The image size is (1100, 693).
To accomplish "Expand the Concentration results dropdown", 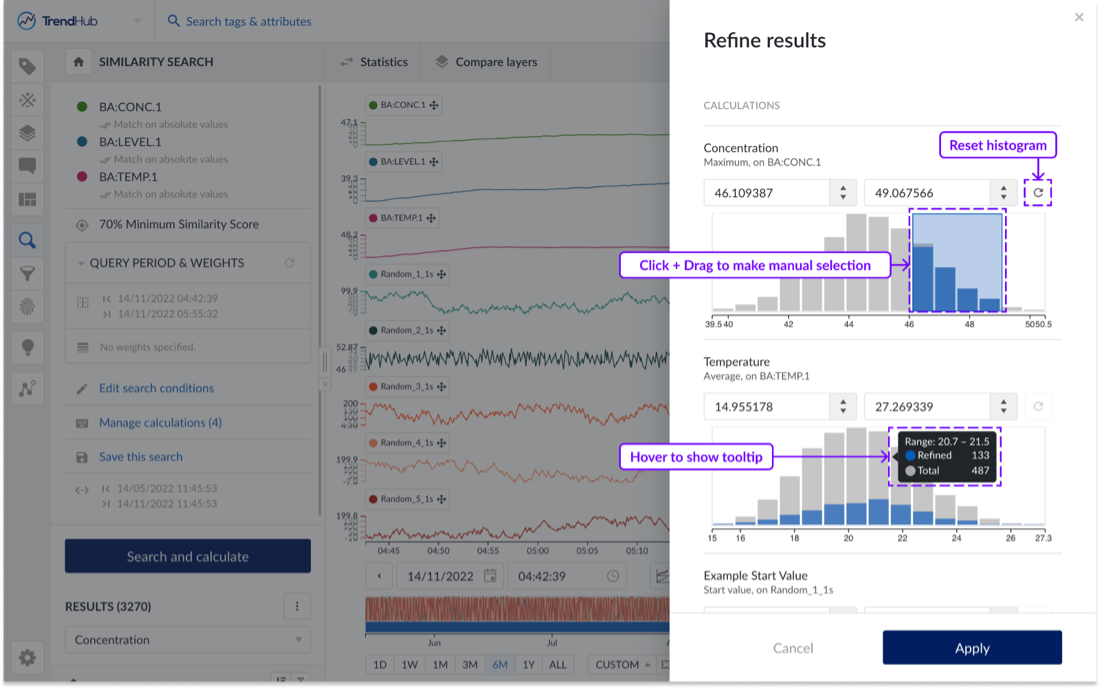I will tap(187, 640).
